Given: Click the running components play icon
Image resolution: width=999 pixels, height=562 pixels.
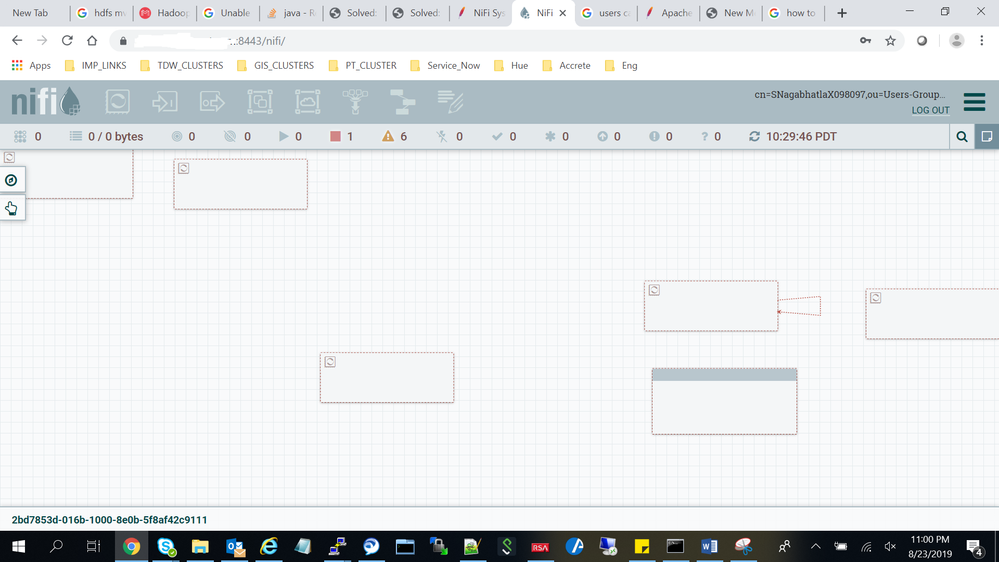Looking at the screenshot, I should 284,136.
